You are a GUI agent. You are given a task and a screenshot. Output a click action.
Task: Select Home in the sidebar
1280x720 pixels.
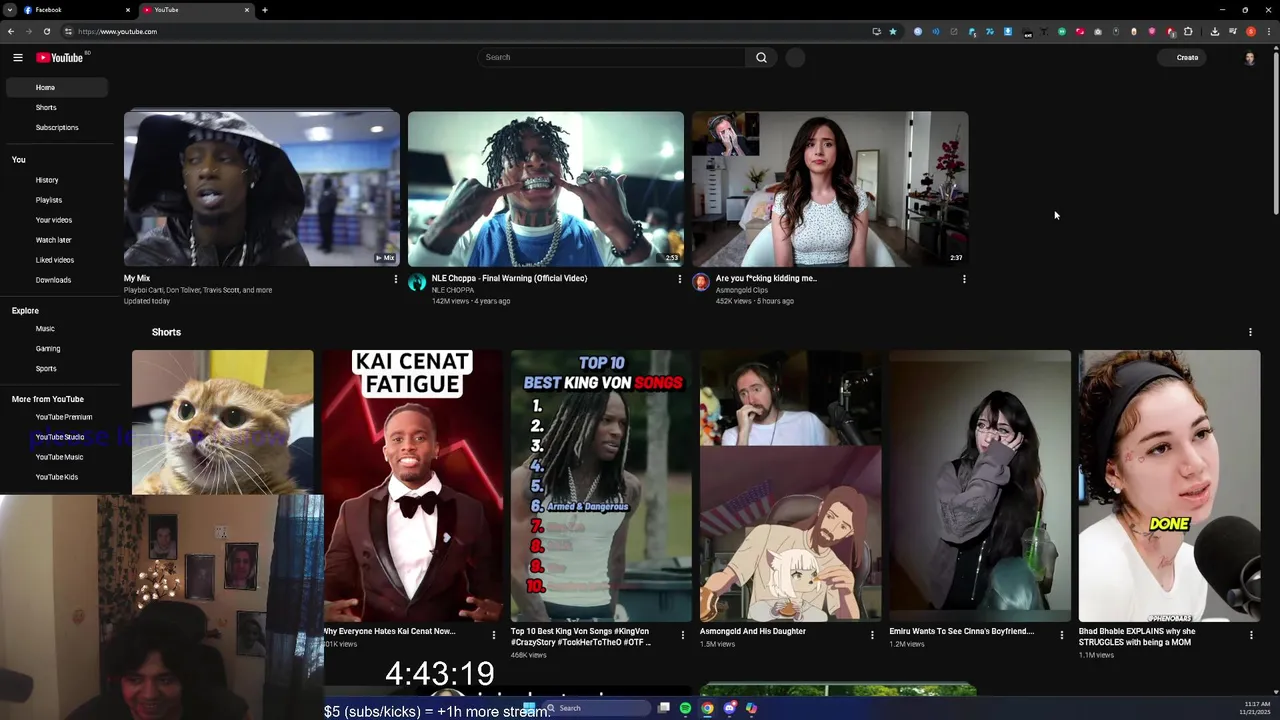coord(56,88)
